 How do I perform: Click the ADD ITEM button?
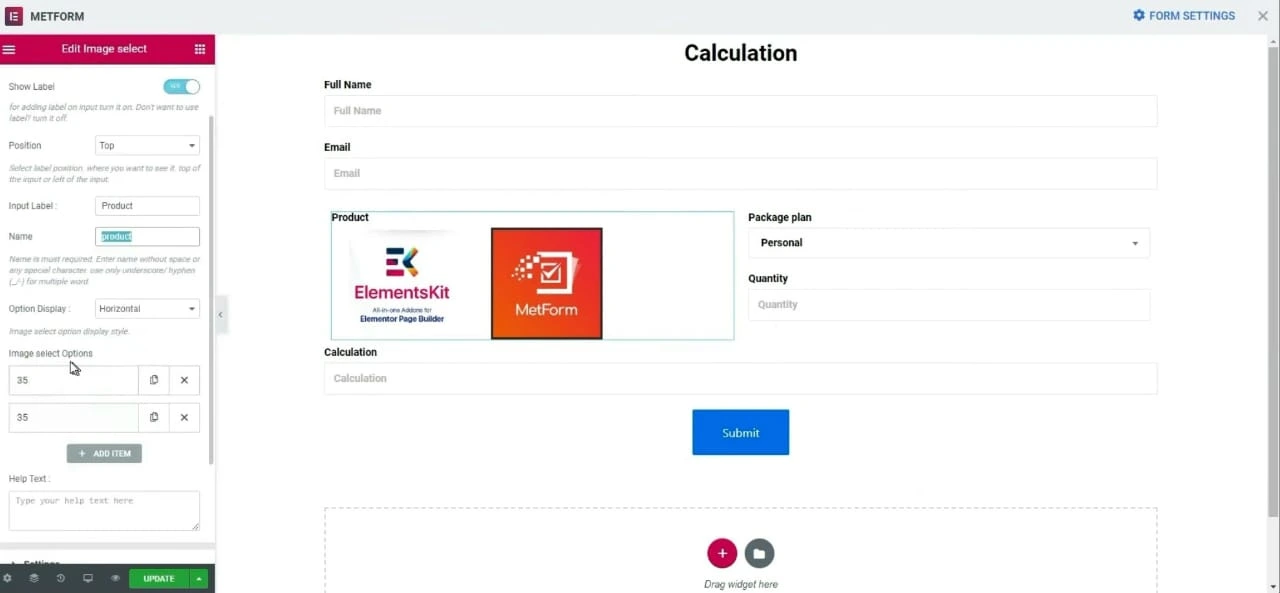[105, 454]
